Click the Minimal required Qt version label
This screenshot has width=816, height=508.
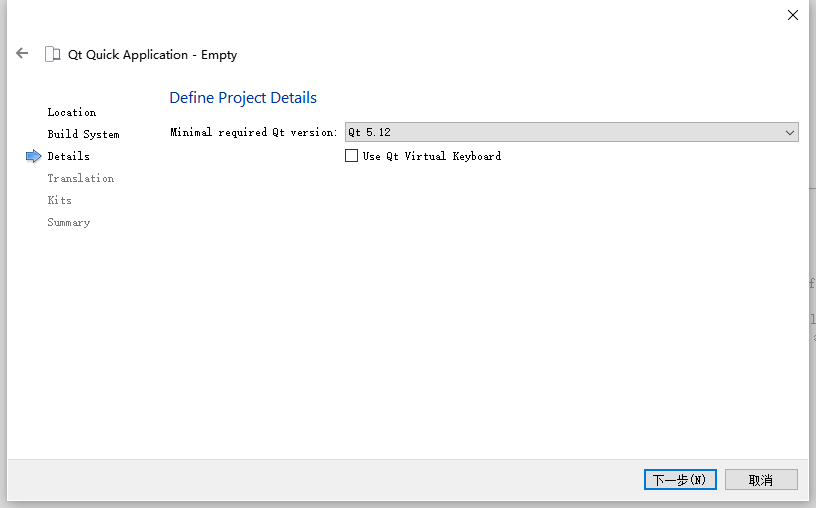click(x=253, y=132)
